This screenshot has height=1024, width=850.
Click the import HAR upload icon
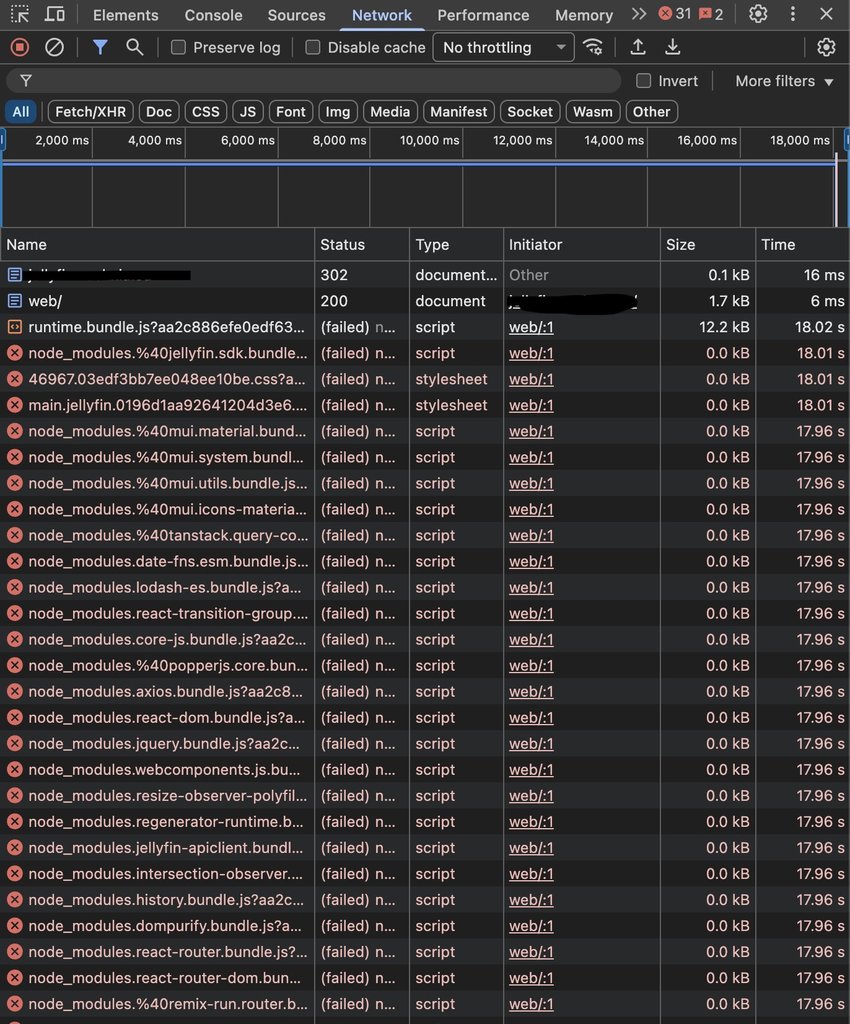click(x=638, y=47)
